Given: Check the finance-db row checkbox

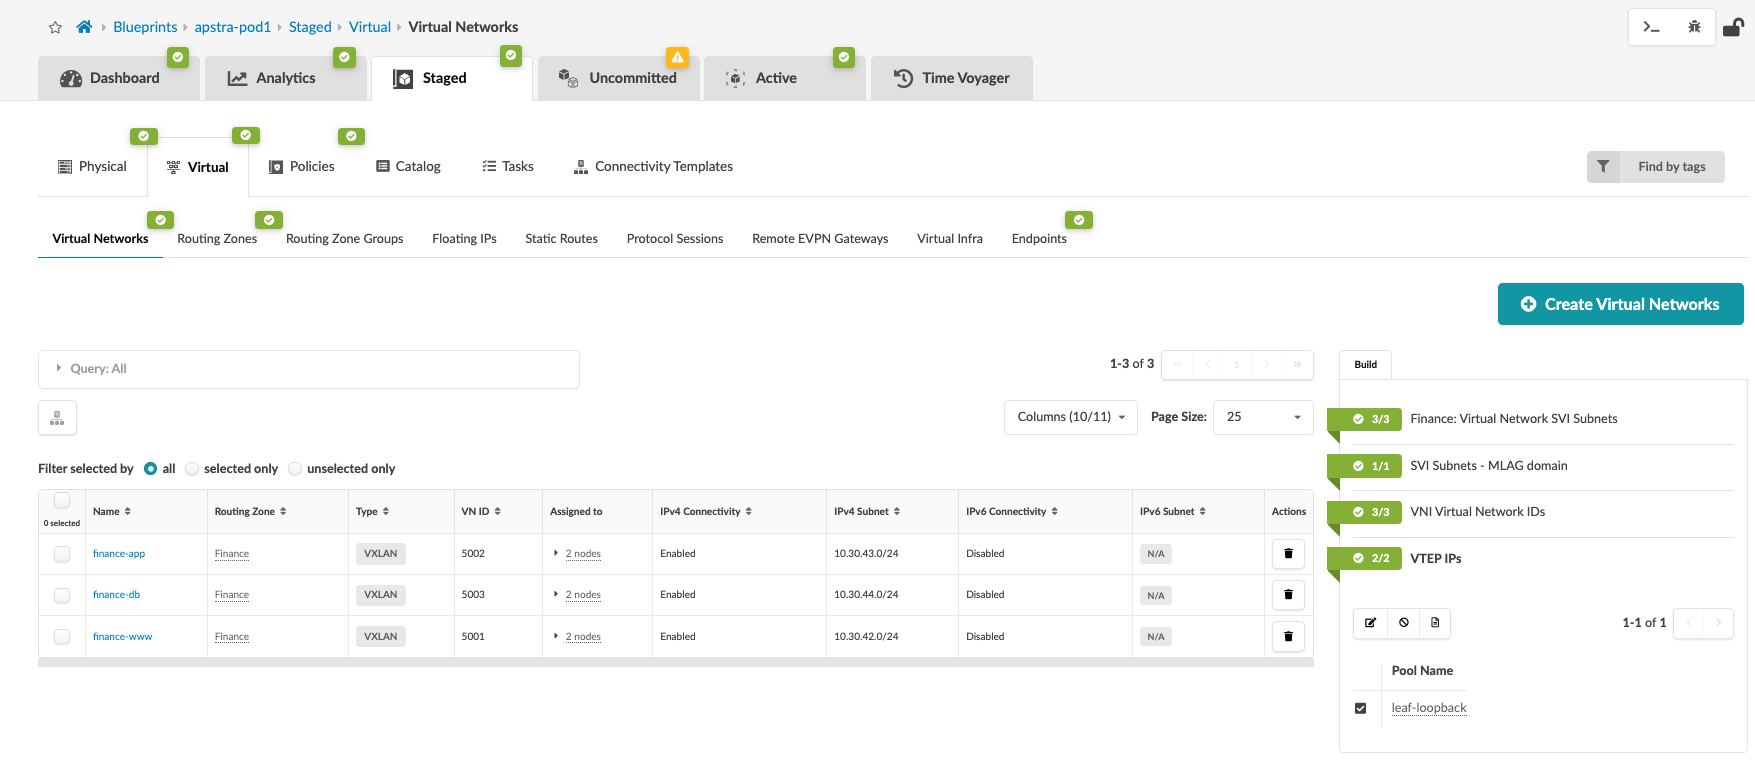Looking at the screenshot, I should pos(62,595).
